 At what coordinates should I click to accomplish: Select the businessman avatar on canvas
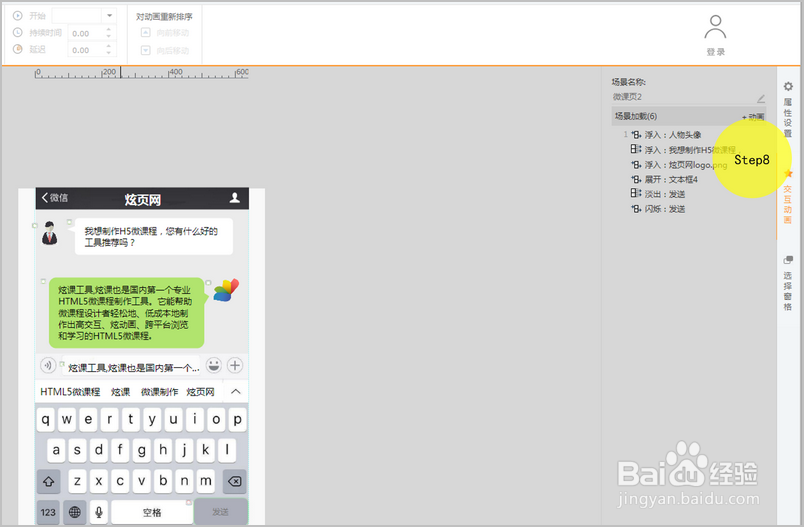[50, 233]
